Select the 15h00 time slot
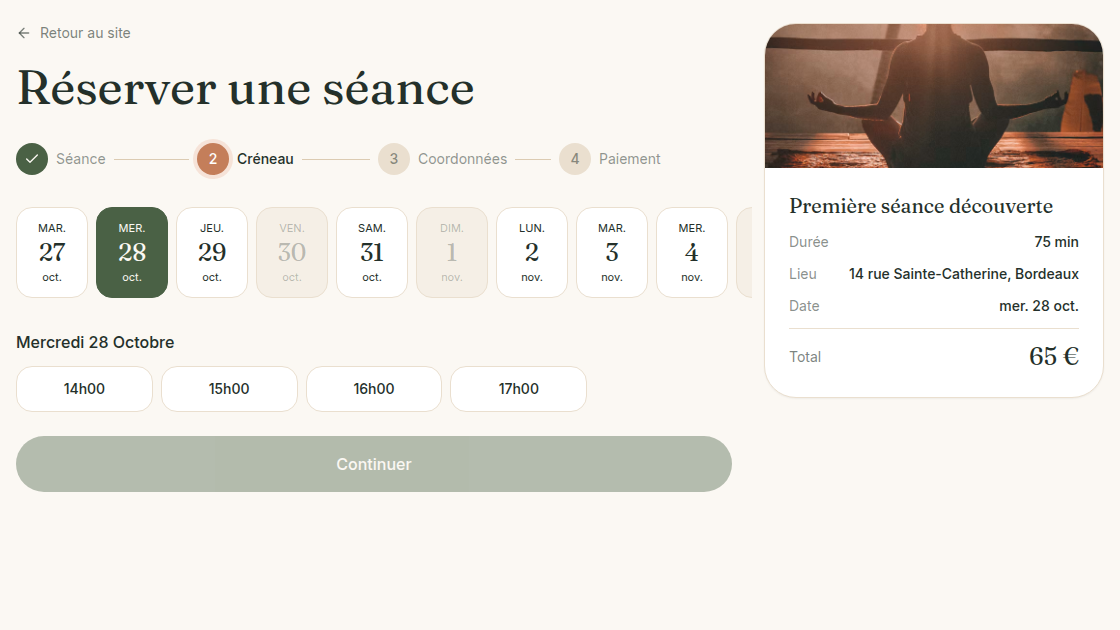 229,389
